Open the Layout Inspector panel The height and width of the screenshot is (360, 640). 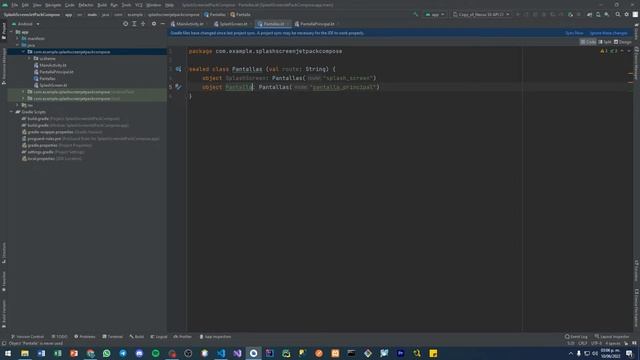pyautogui.click(x=612, y=337)
